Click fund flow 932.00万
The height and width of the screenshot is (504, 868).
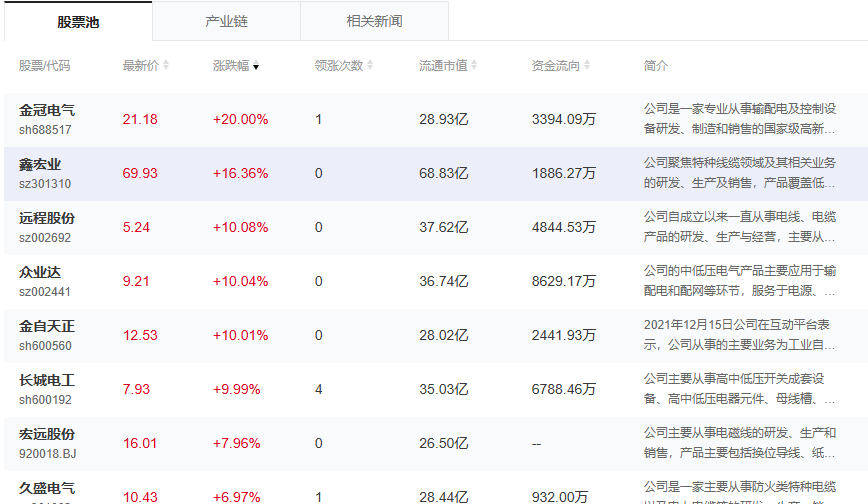click(560, 497)
